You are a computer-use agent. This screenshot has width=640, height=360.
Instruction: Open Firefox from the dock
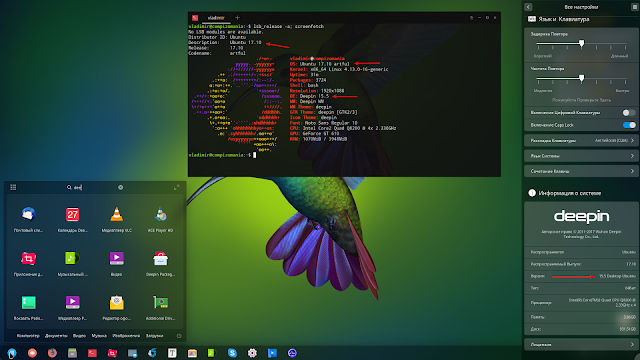pyautogui.click(x=52, y=353)
